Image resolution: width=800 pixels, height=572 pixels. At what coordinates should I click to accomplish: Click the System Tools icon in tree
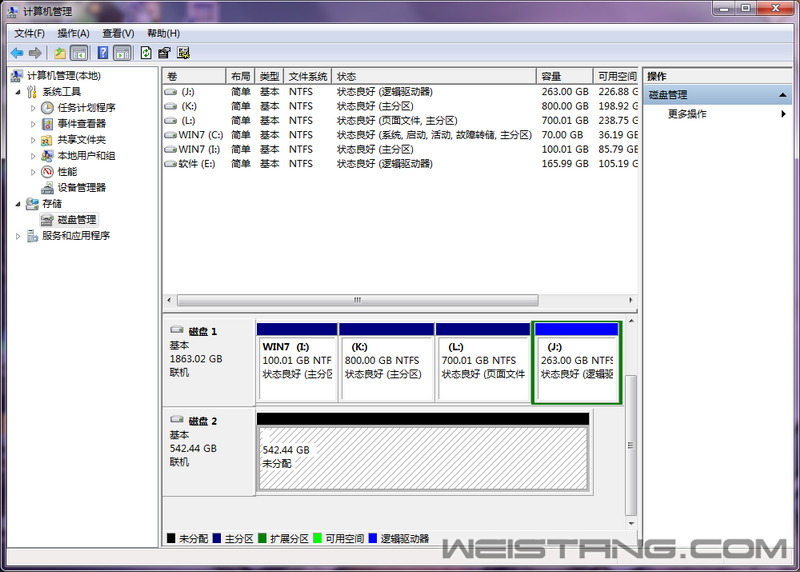[x=32, y=92]
